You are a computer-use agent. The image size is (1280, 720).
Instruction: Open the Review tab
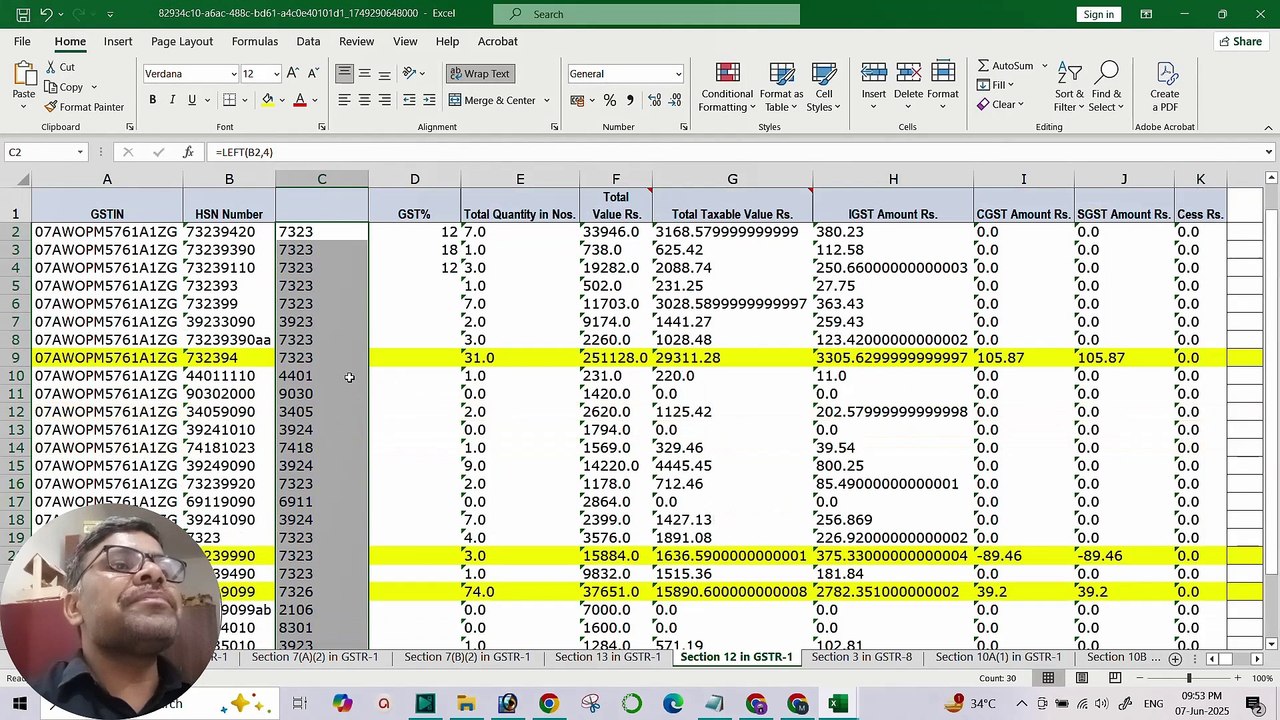(x=356, y=41)
